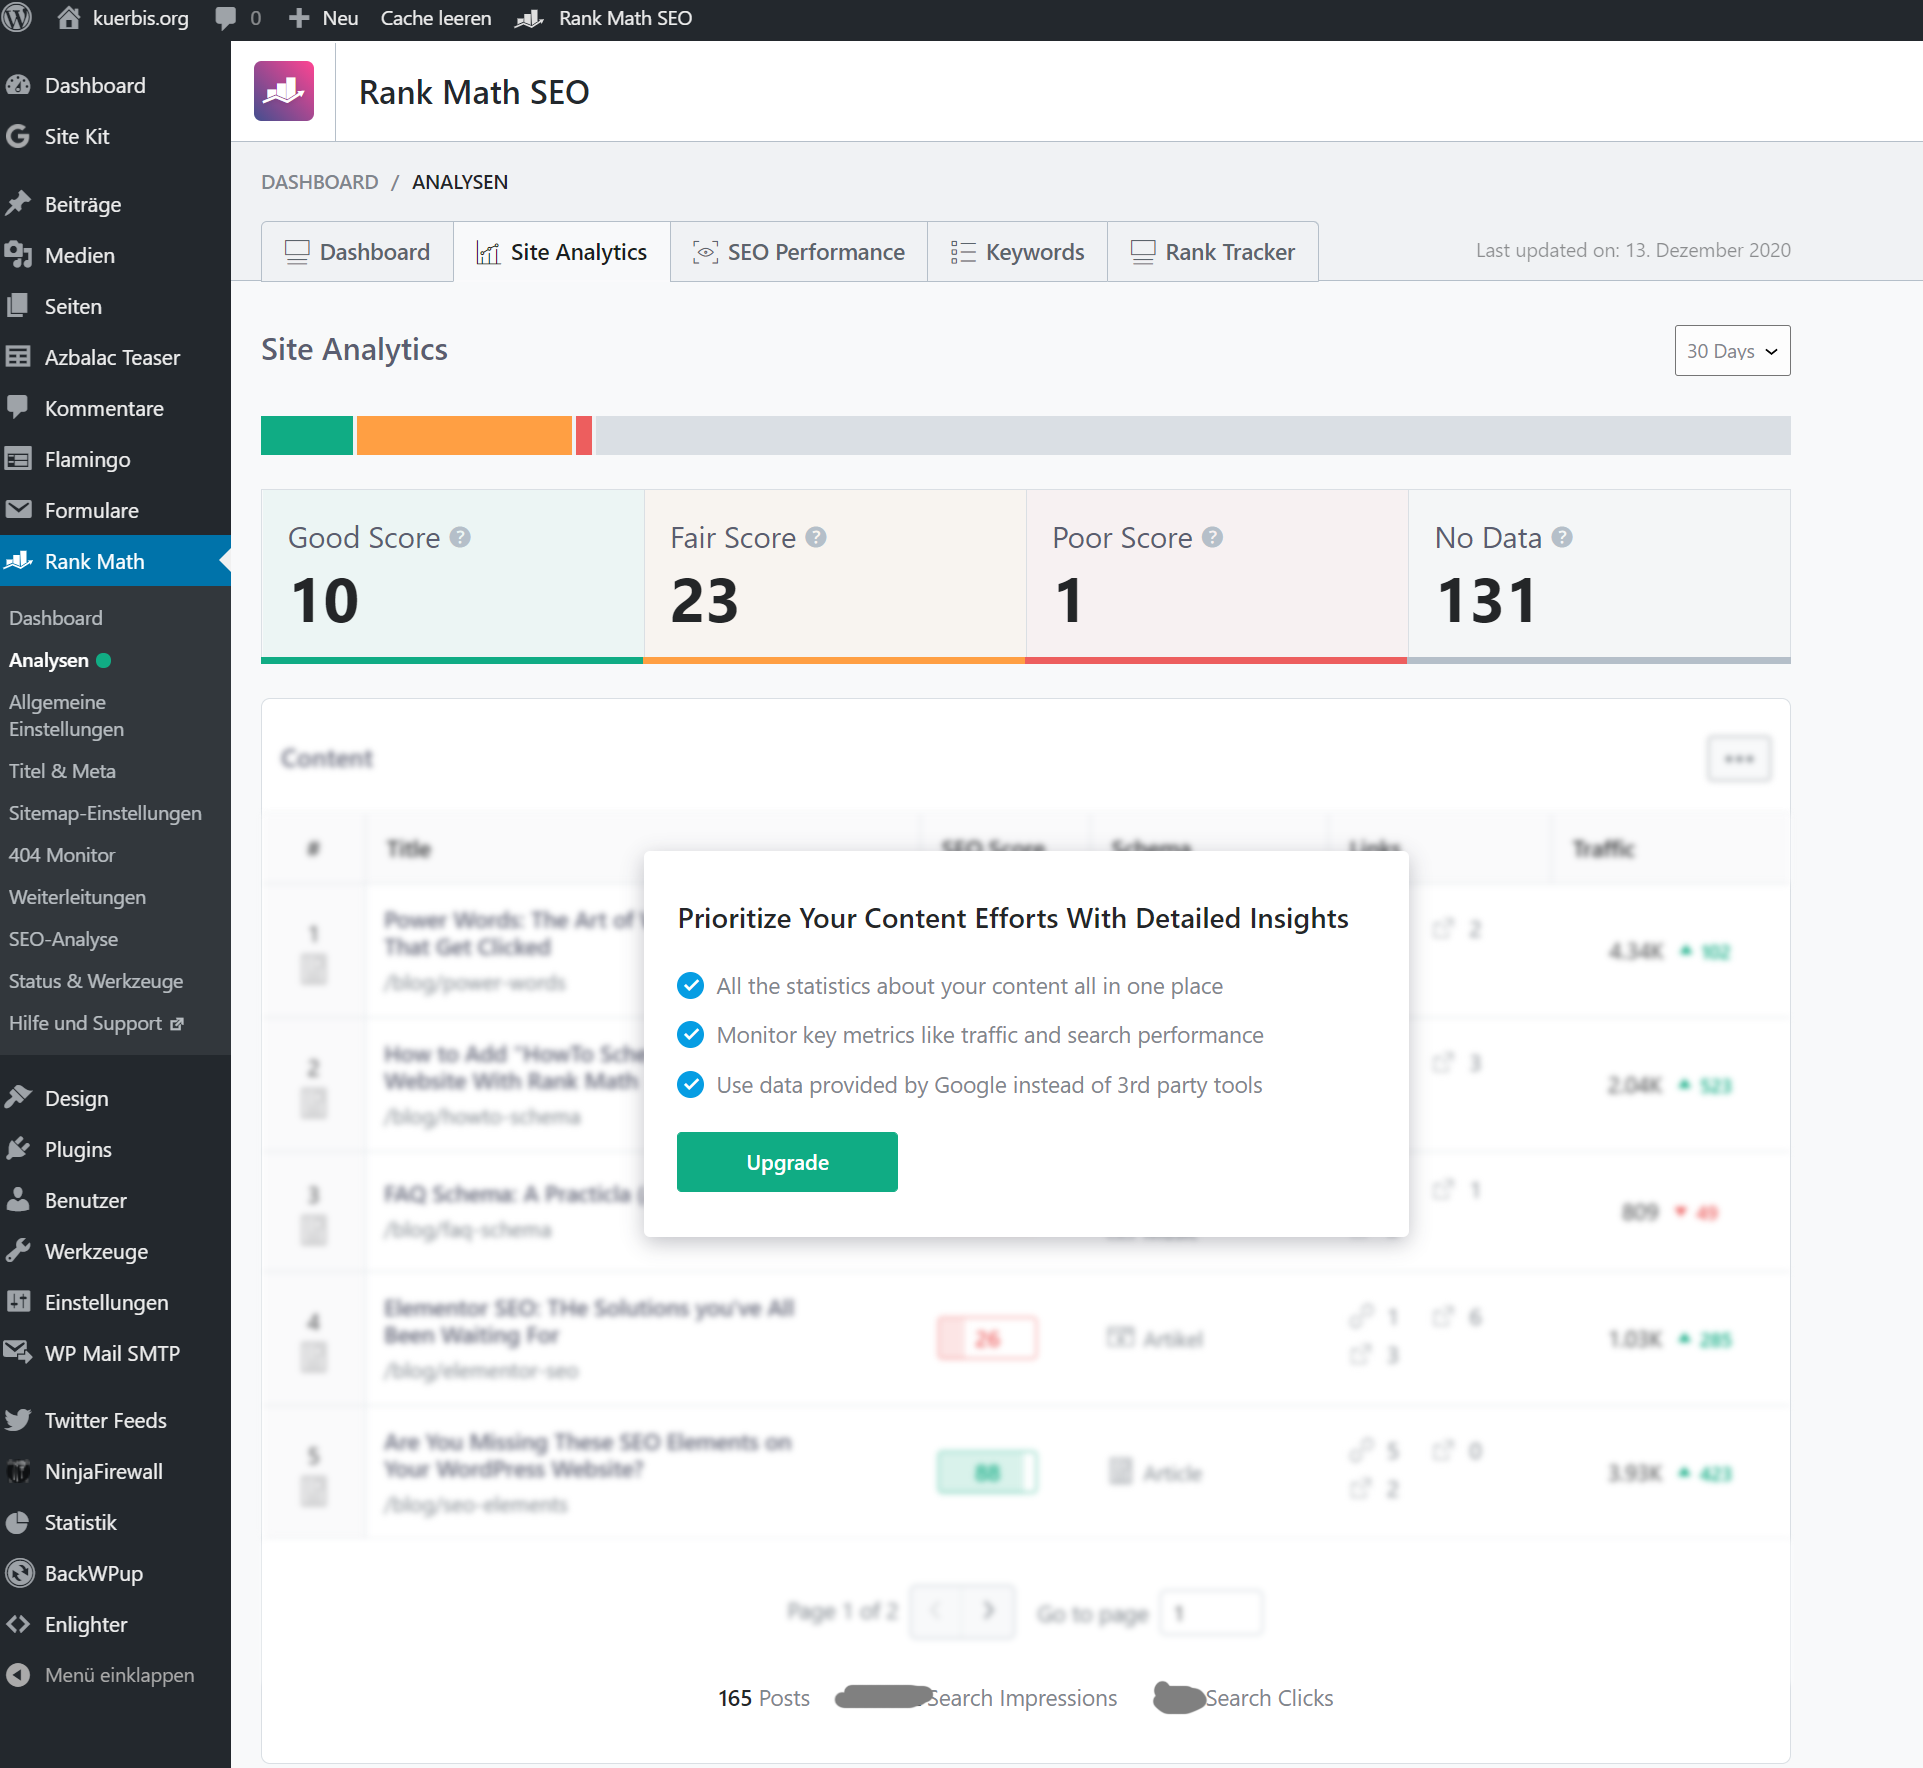Click Medien media icon
This screenshot has height=1768, width=1923.
click(18, 255)
